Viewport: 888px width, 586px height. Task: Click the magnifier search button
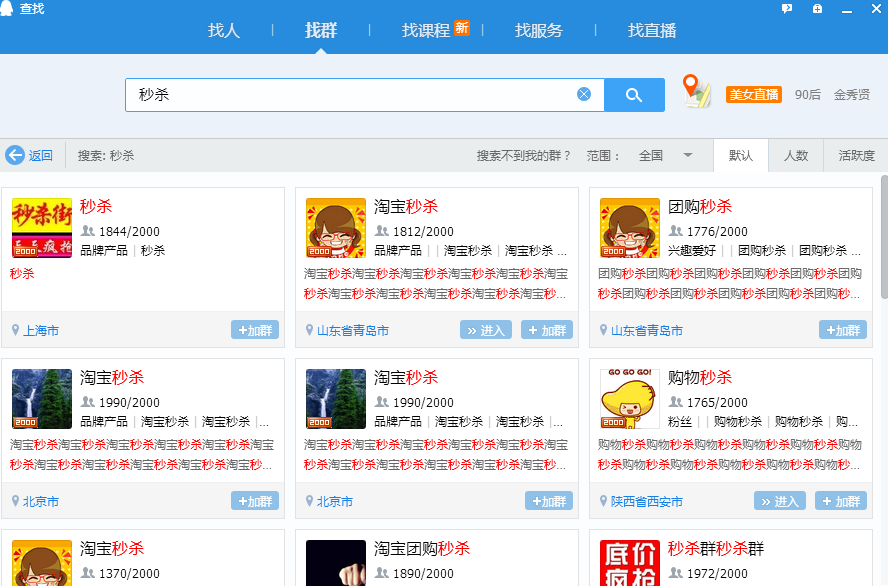pyautogui.click(x=634, y=95)
